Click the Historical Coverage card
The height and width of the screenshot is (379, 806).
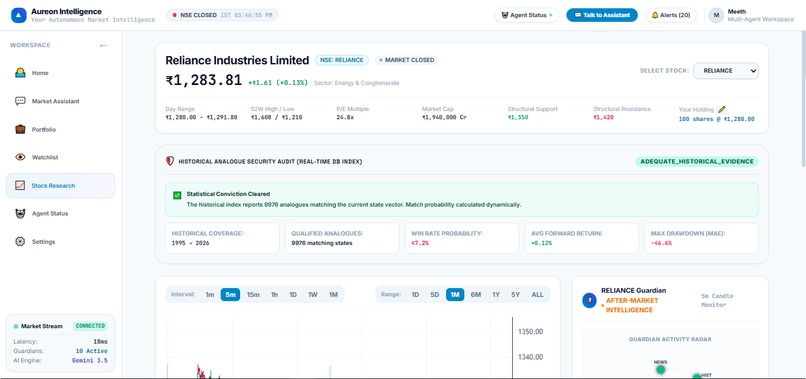point(222,238)
